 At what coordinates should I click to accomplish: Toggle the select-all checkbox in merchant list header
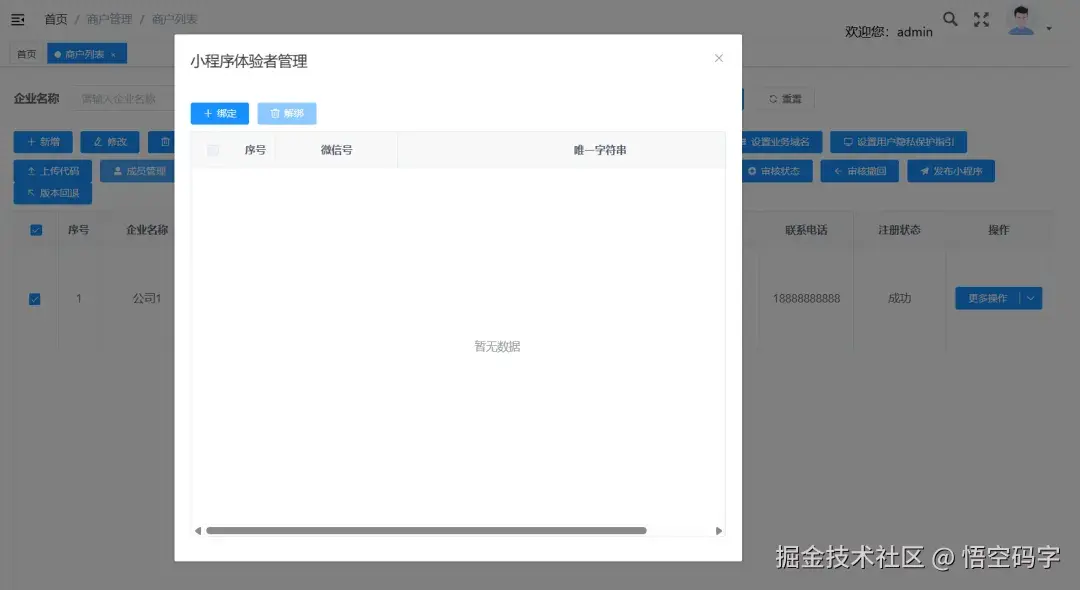point(36,229)
